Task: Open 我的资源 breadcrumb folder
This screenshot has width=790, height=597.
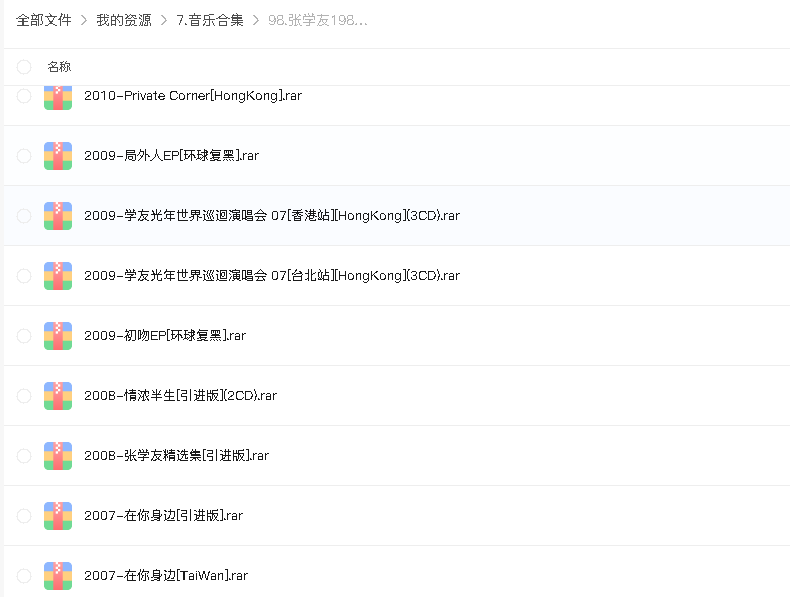Action: [x=124, y=20]
